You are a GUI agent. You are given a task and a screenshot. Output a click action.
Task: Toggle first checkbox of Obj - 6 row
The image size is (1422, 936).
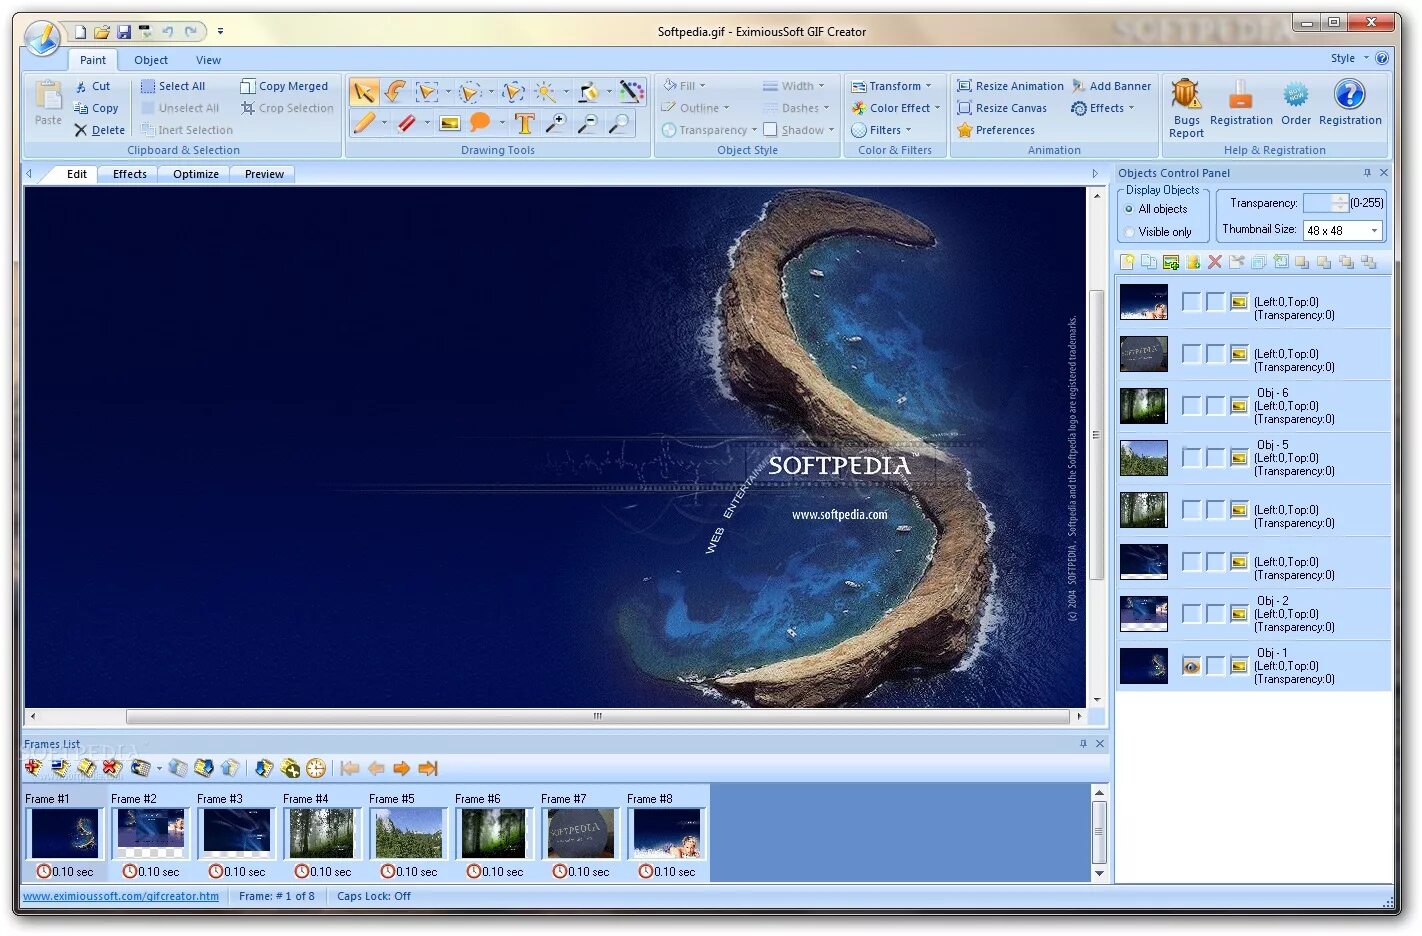pyautogui.click(x=1191, y=406)
